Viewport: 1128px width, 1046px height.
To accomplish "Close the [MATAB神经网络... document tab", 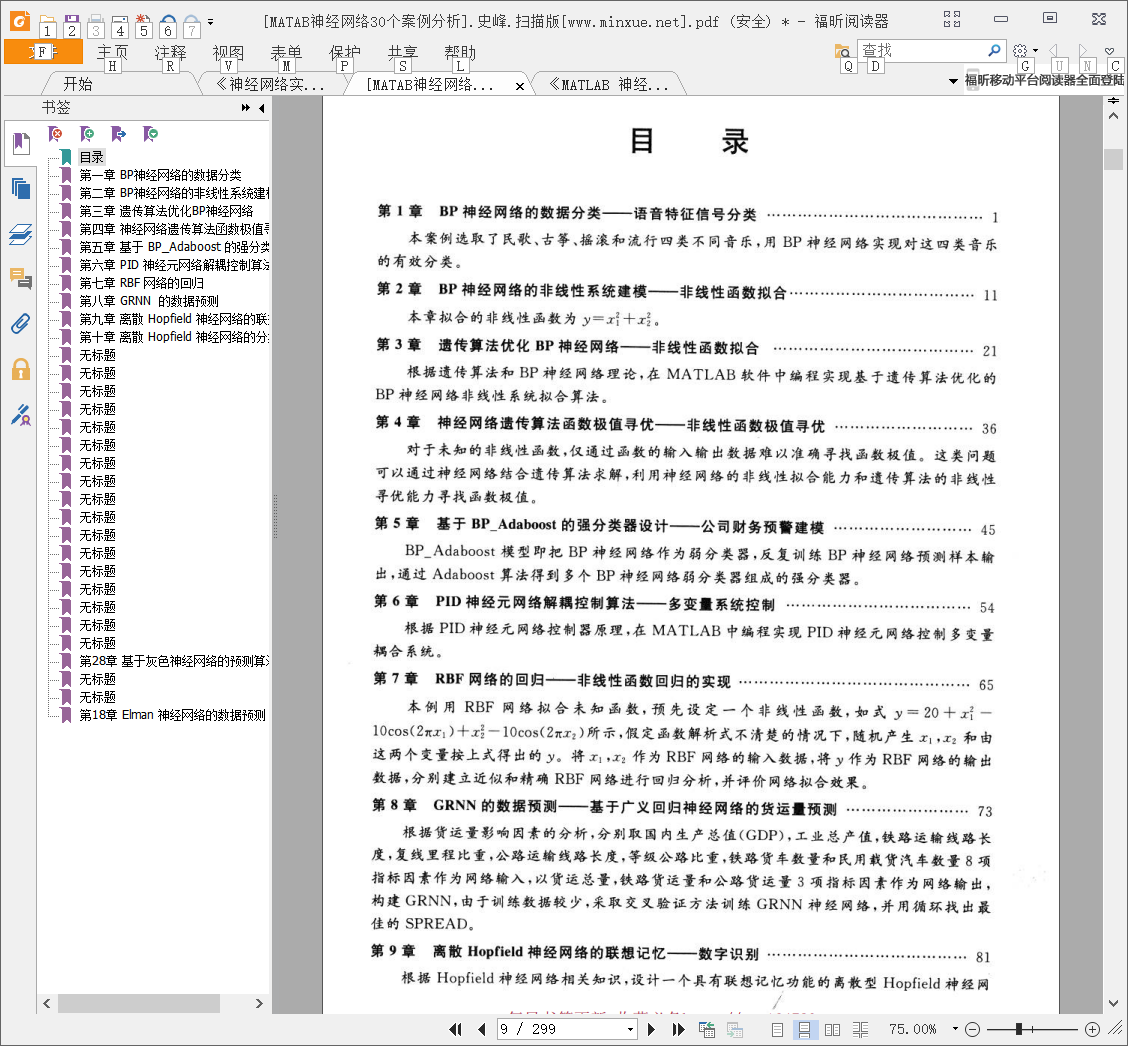I will pos(519,86).
